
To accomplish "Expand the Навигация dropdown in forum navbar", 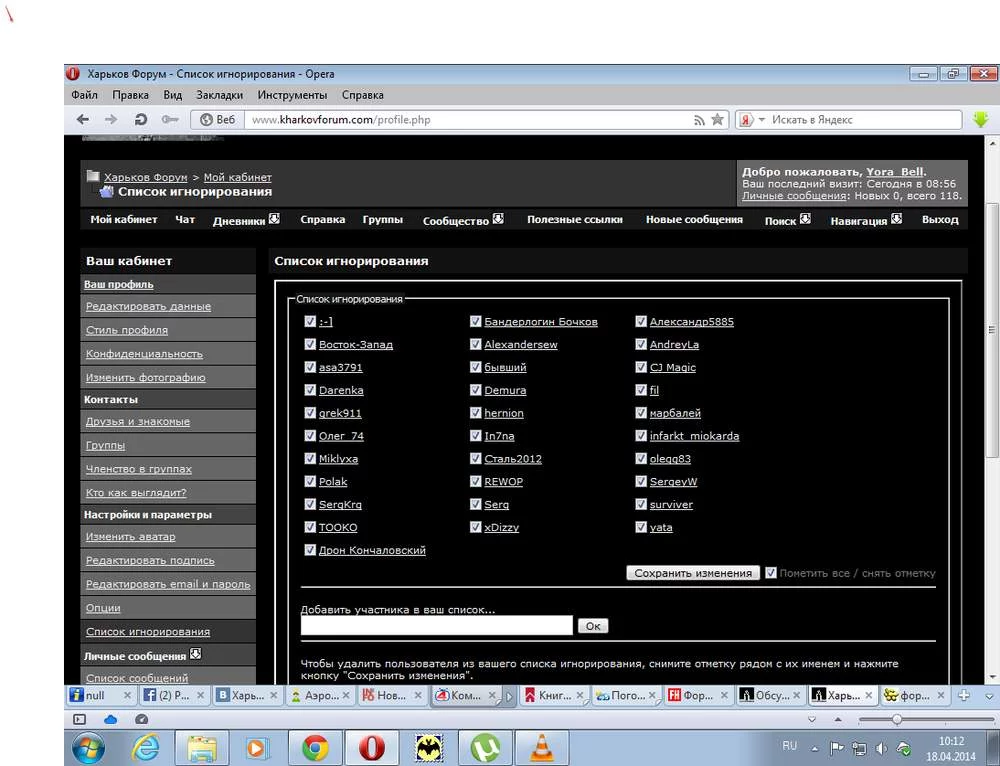I will (896, 219).
